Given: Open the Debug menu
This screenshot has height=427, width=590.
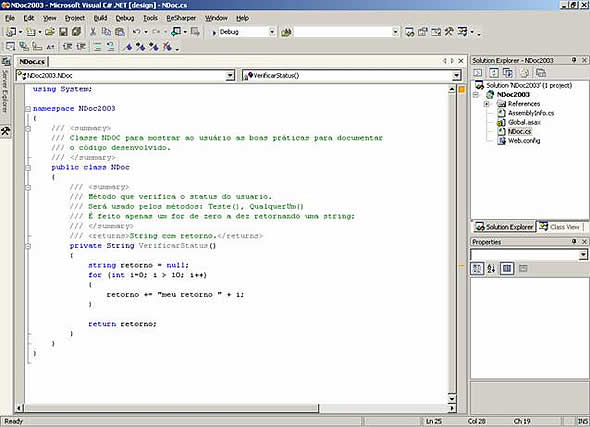Looking at the screenshot, I should point(125,18).
